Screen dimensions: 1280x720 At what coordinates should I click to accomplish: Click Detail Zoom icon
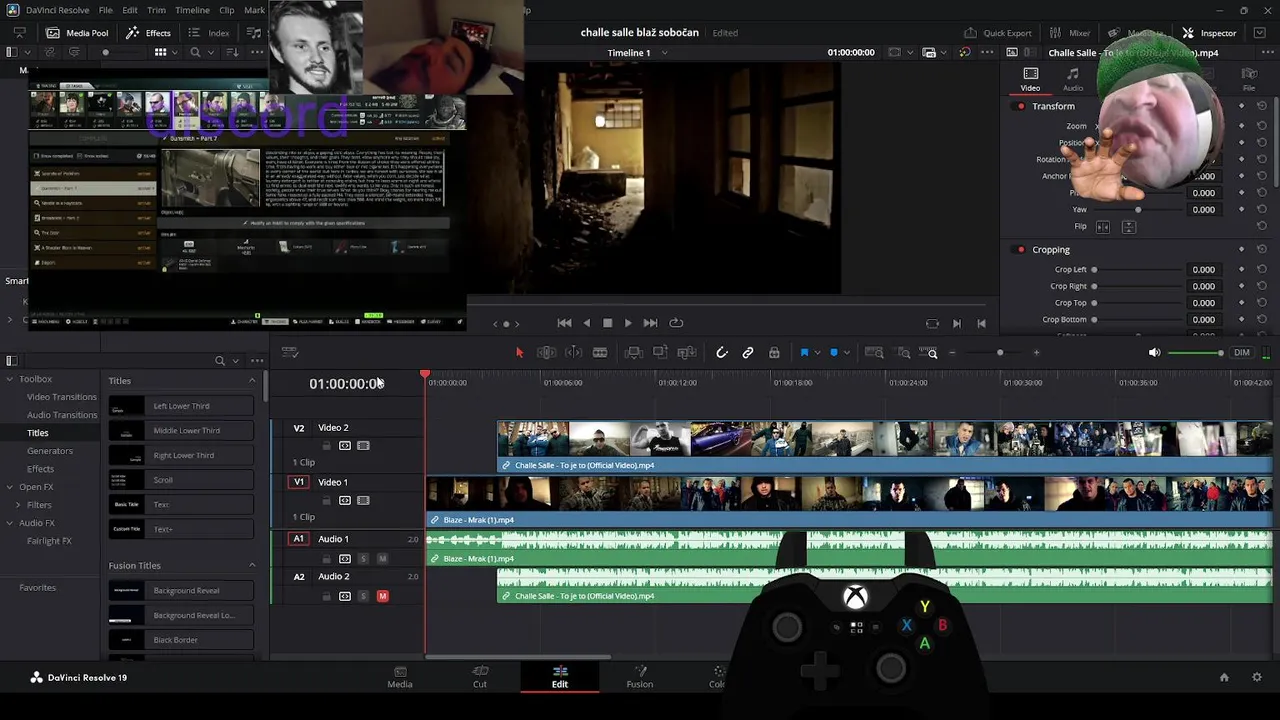(x=904, y=353)
